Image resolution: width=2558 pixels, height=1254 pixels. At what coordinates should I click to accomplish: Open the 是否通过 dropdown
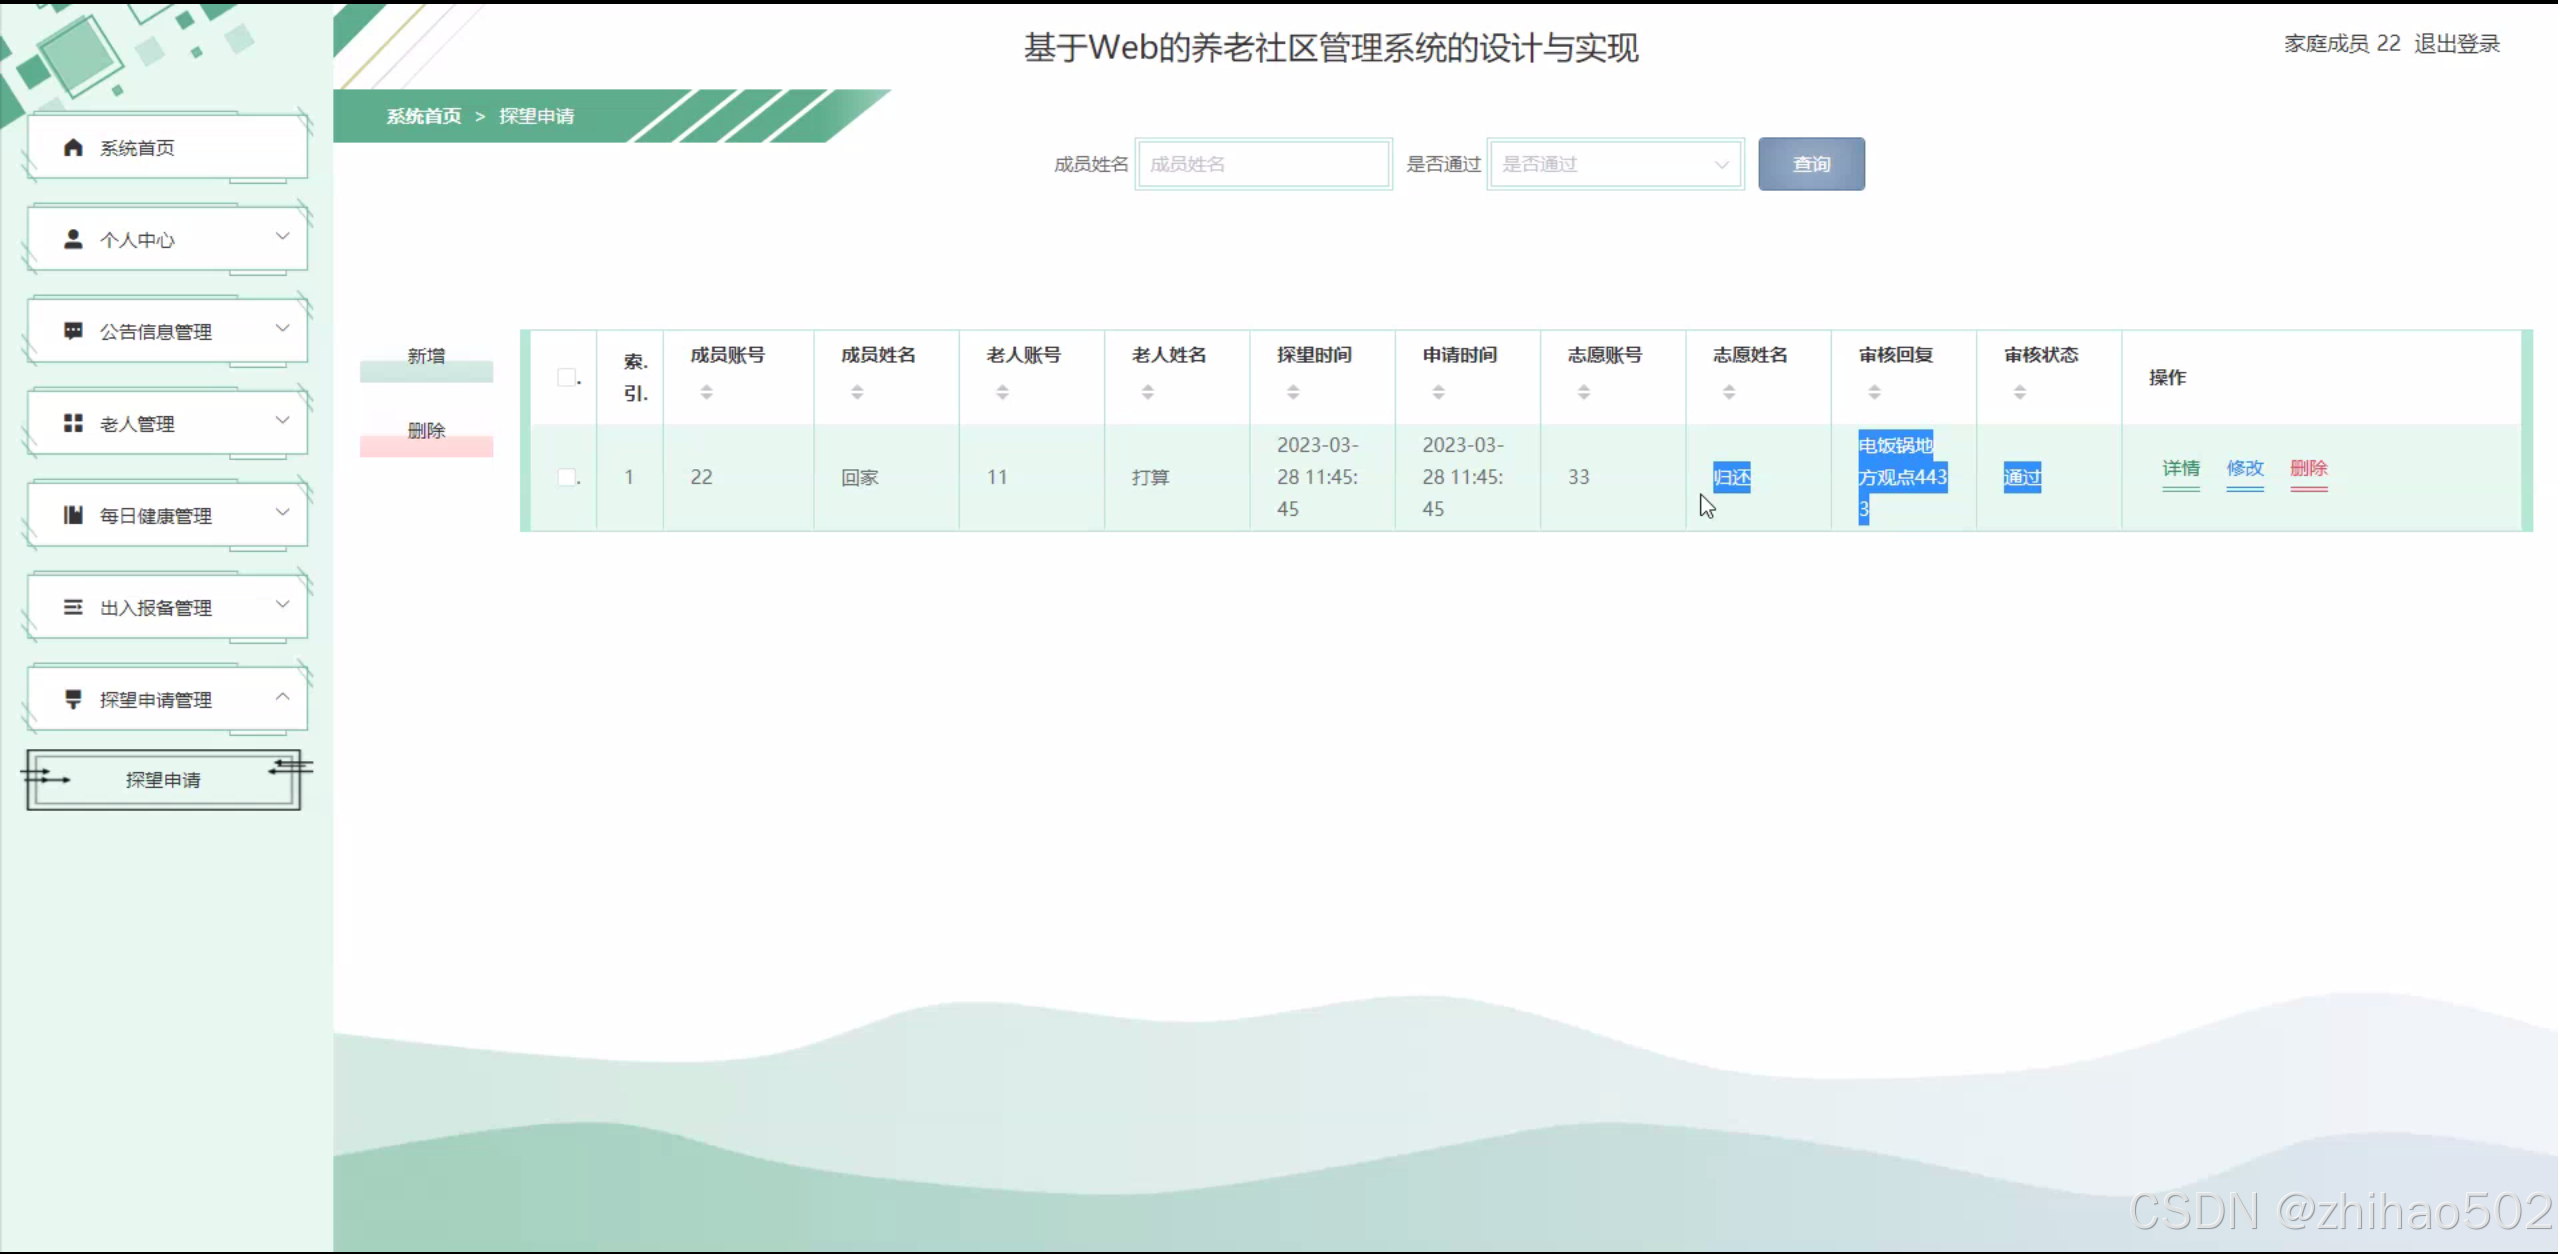pos(1615,164)
